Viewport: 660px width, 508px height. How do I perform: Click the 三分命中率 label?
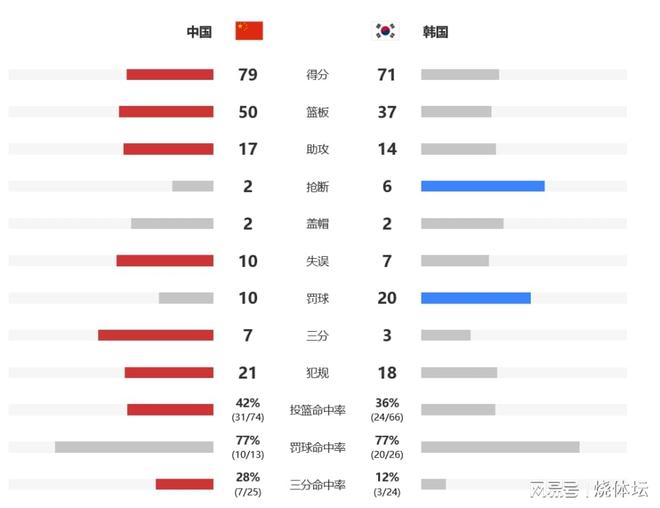pyautogui.click(x=317, y=485)
